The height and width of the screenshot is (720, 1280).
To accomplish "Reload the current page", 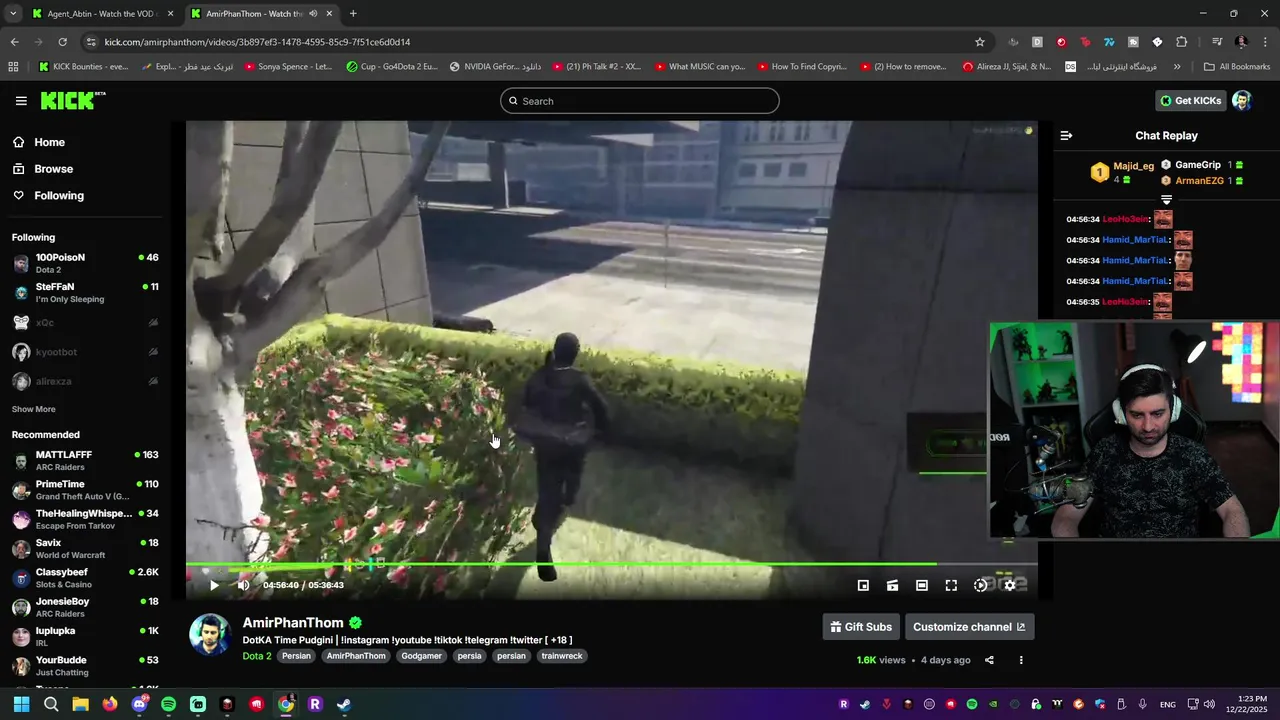I will tap(62, 42).
